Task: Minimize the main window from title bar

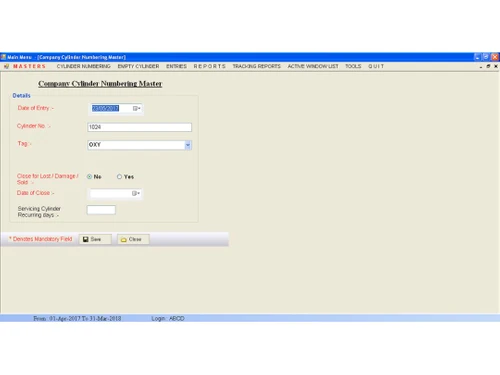Action: click(x=477, y=57)
